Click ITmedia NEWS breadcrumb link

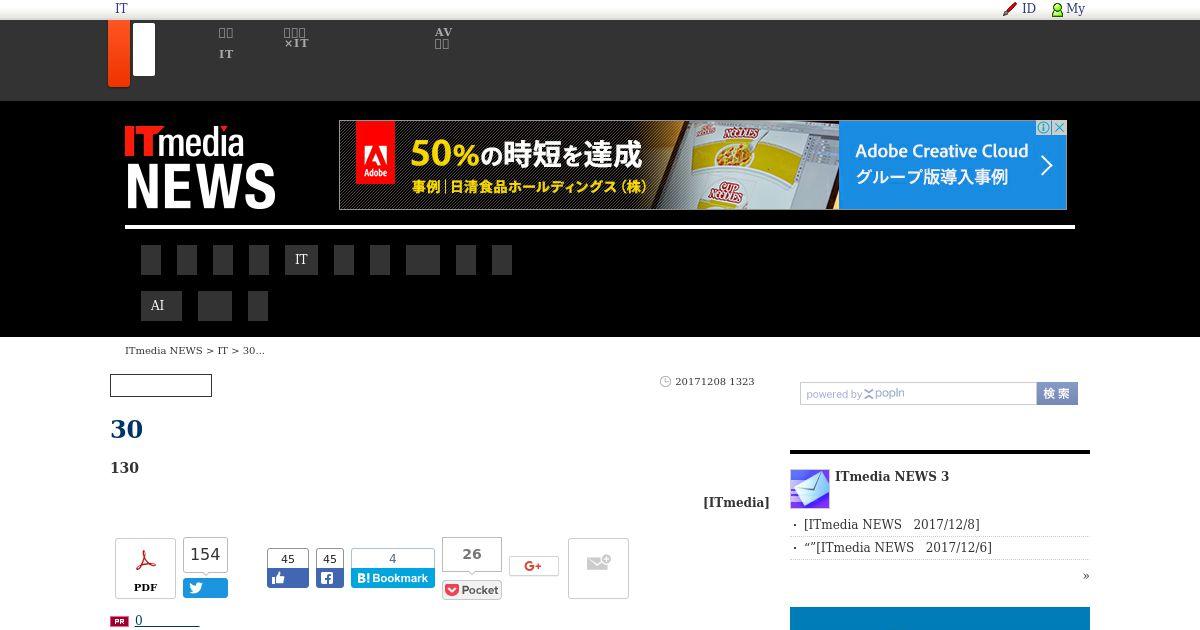tap(164, 351)
